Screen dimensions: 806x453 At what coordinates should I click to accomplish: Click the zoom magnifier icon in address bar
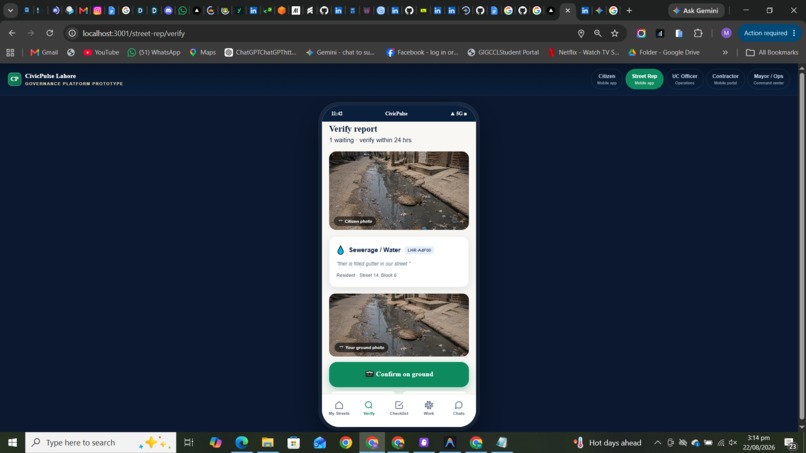click(x=597, y=33)
